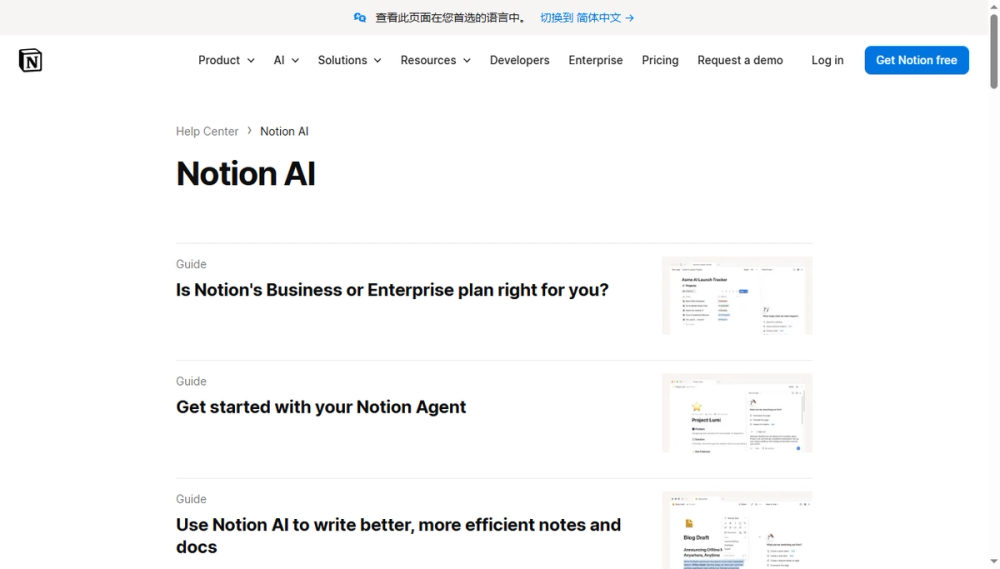Click the Notion logo icon
Screen dimensions: 1000x569
point(30,60)
